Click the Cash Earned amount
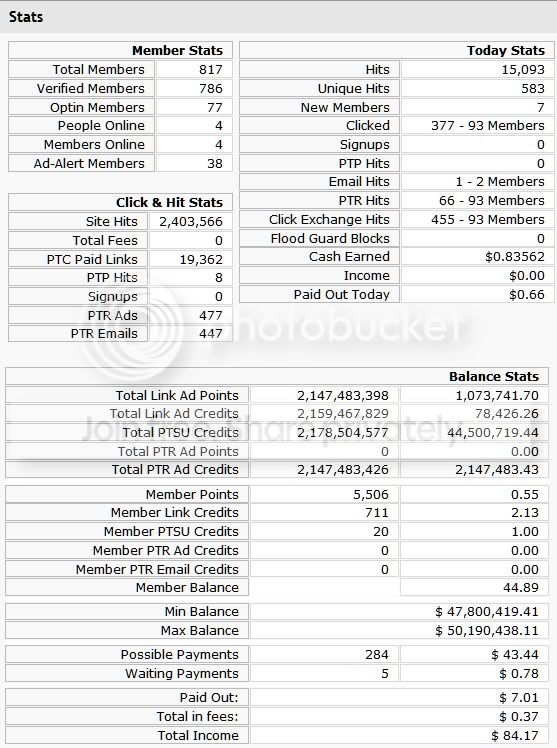 click(515, 256)
